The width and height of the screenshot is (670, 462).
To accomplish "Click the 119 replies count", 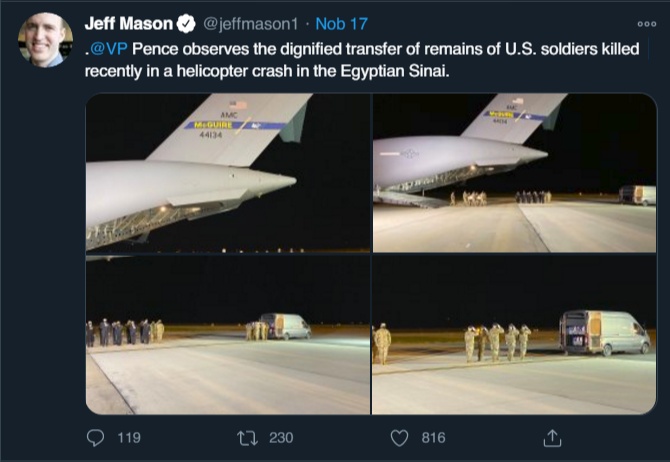I will pyautogui.click(x=129, y=438).
